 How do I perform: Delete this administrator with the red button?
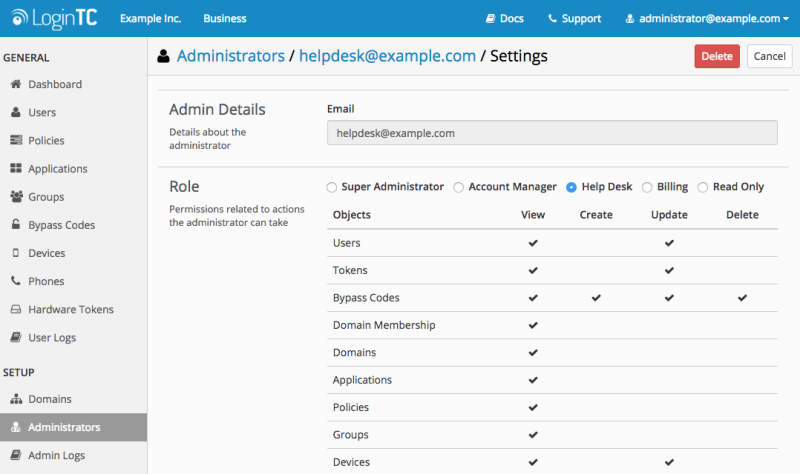(x=717, y=56)
